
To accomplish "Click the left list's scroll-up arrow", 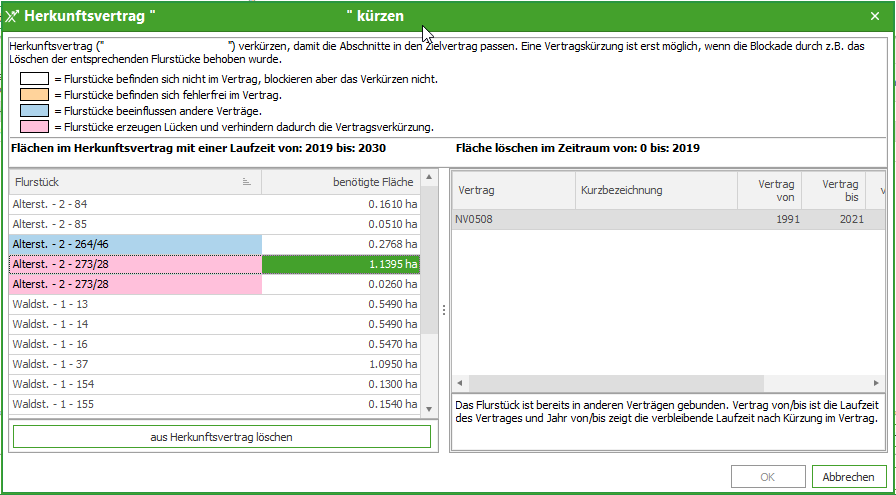I will [429, 178].
